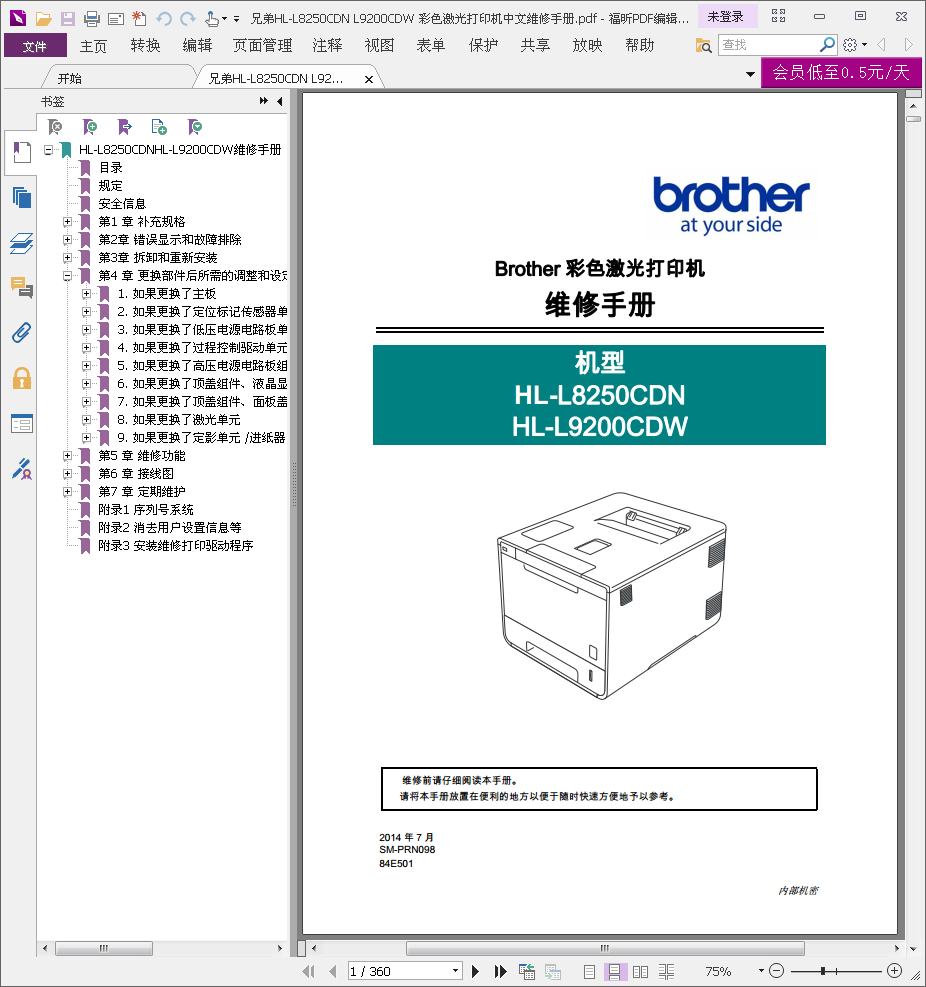Image resolution: width=926 pixels, height=987 pixels.
Task: Select single page view mode
Action: tap(589, 972)
